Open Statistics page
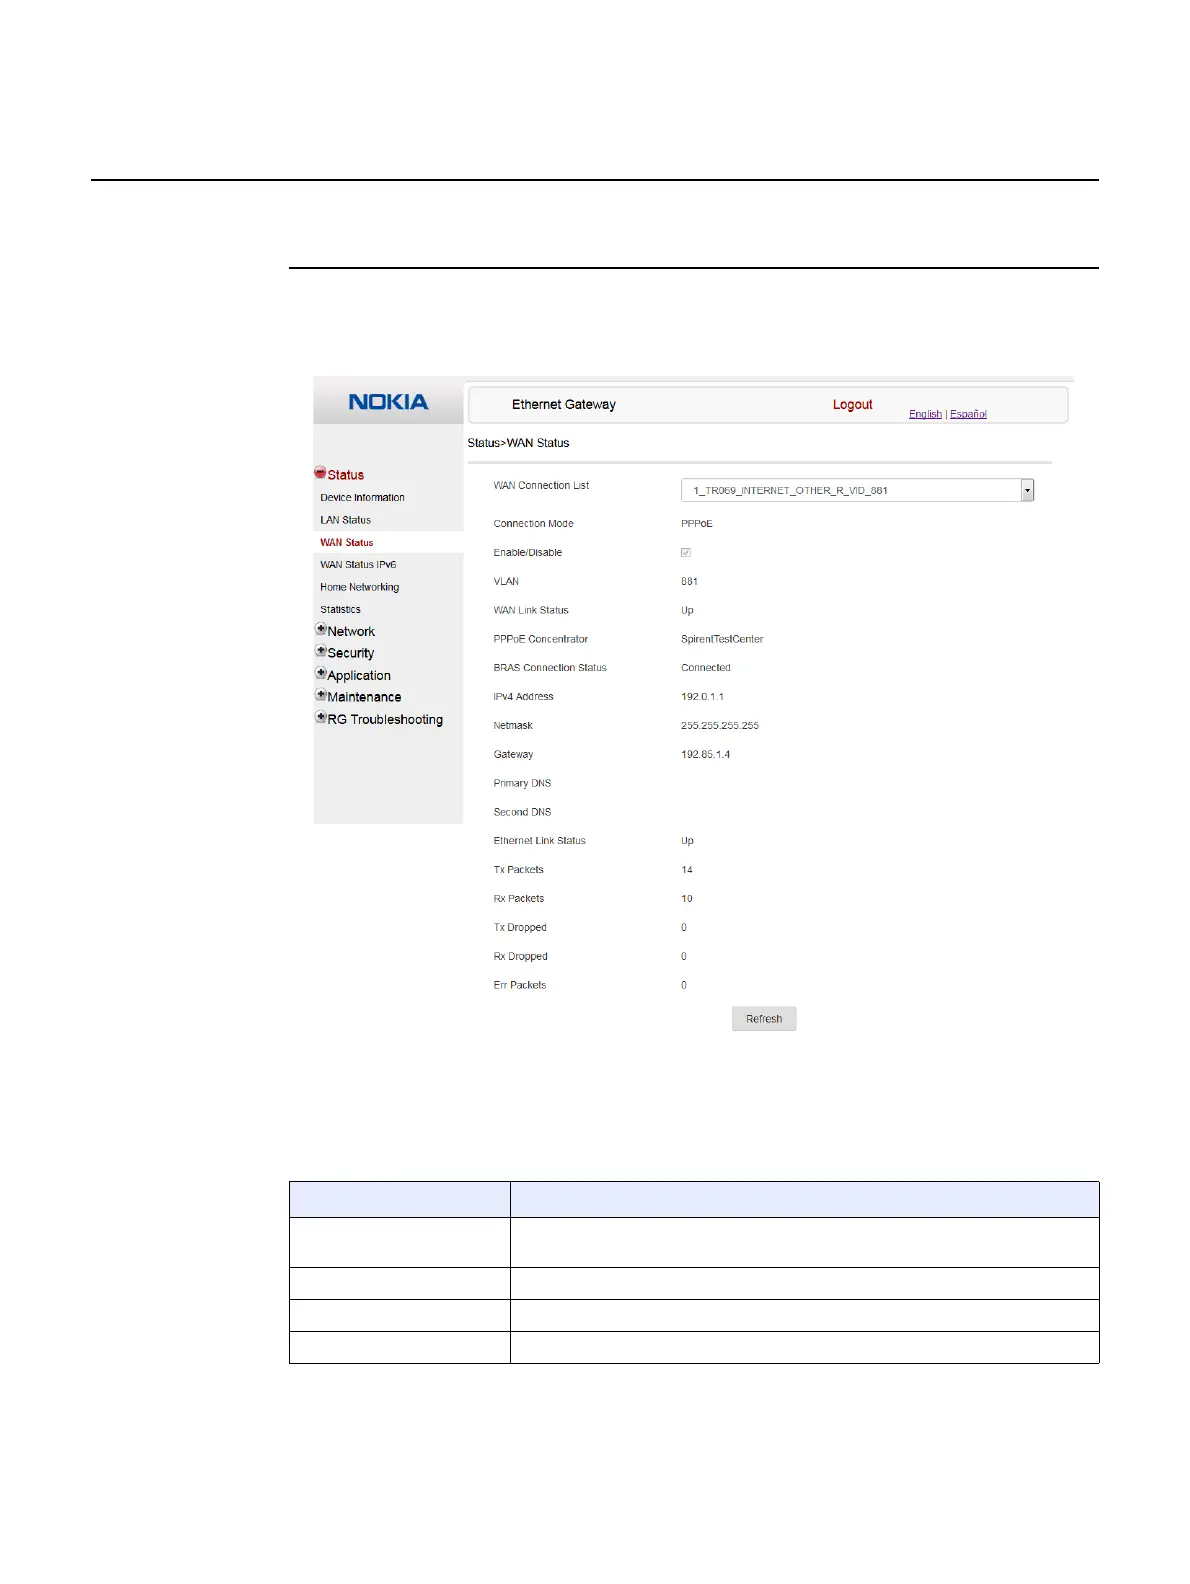 340,609
